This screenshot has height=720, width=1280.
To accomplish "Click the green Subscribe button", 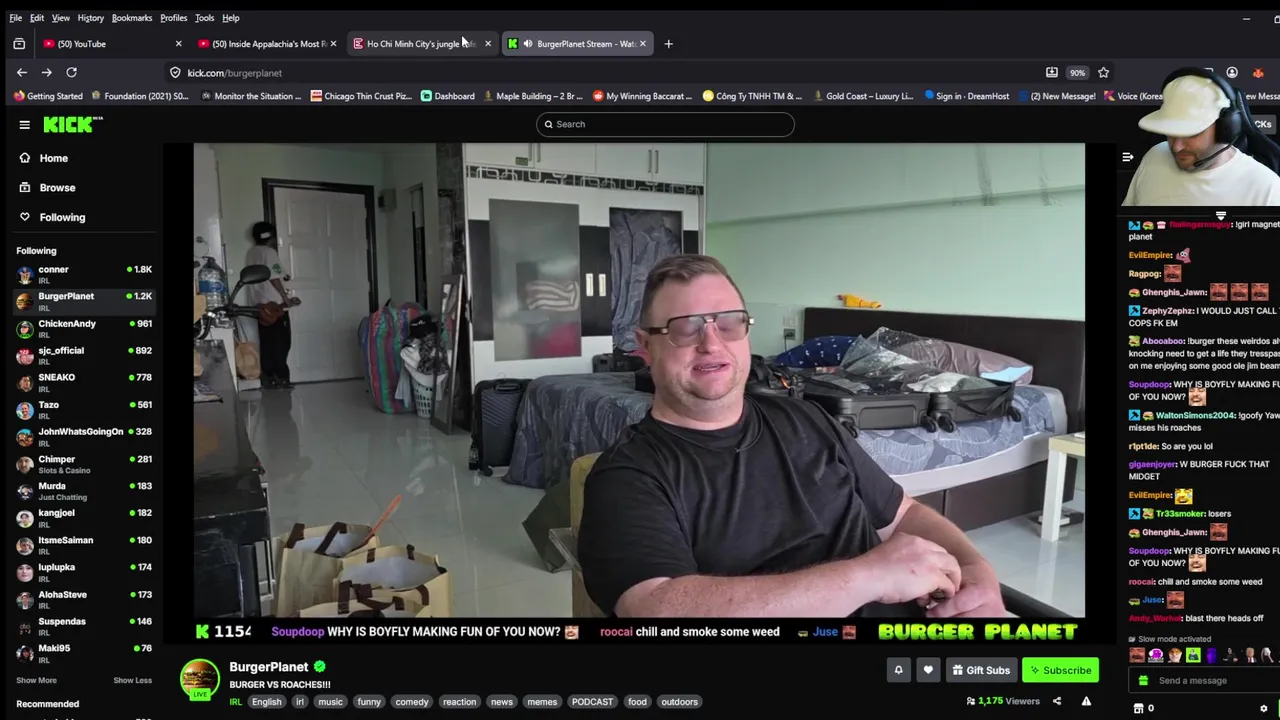I will 1061,670.
